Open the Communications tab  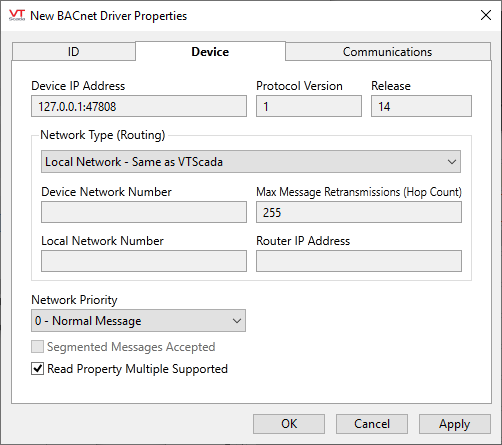click(x=388, y=52)
